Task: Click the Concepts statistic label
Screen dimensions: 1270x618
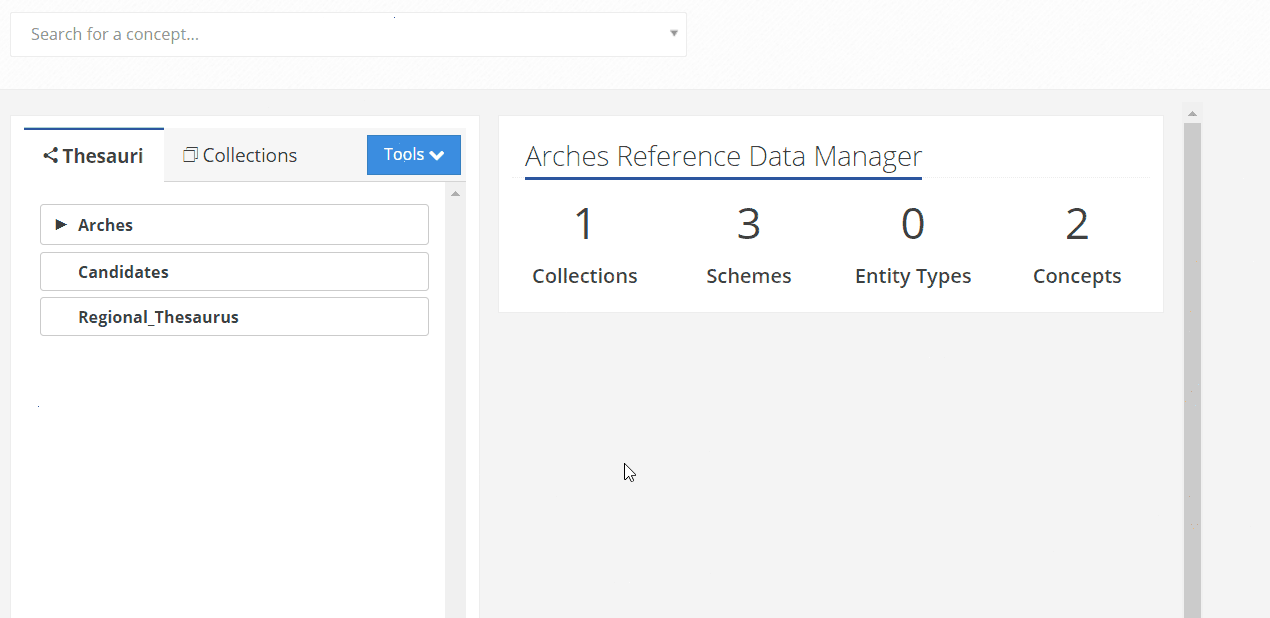Action: 1076,276
